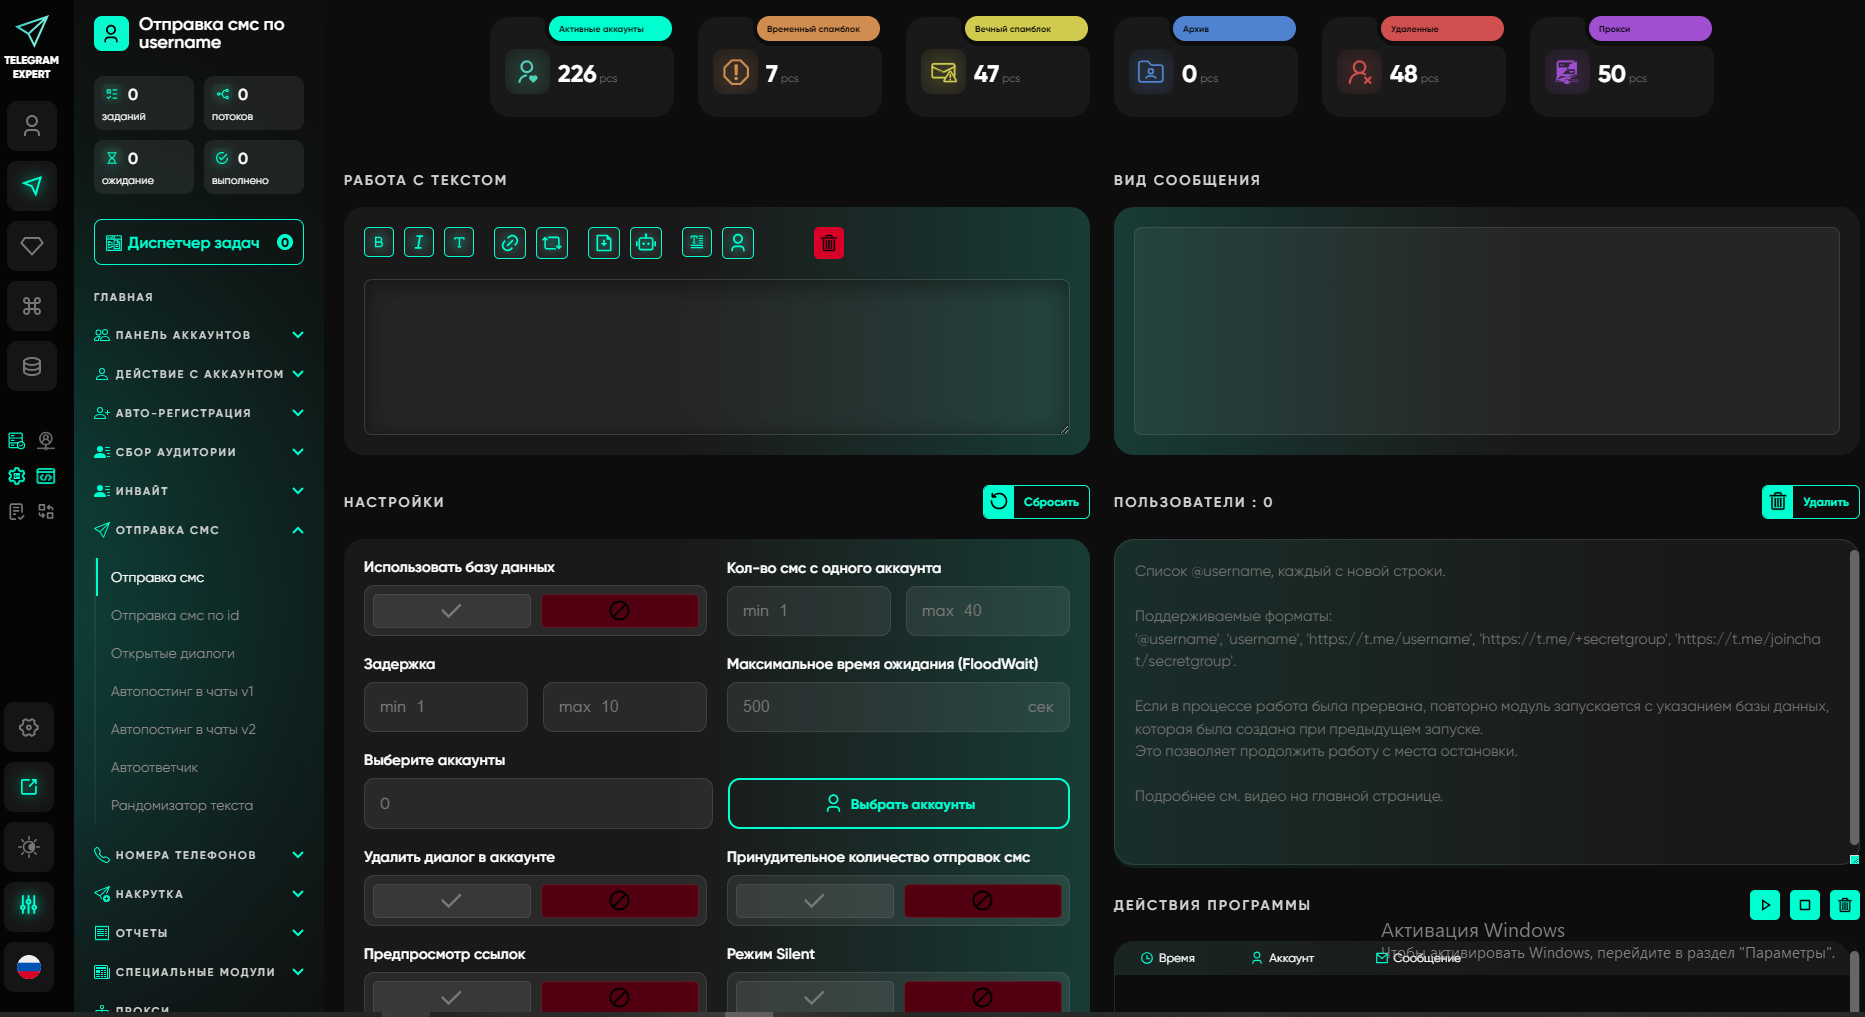Expand the 'Номера телефонов' section
This screenshot has height=1017, width=1865.
pyautogui.click(x=198, y=855)
